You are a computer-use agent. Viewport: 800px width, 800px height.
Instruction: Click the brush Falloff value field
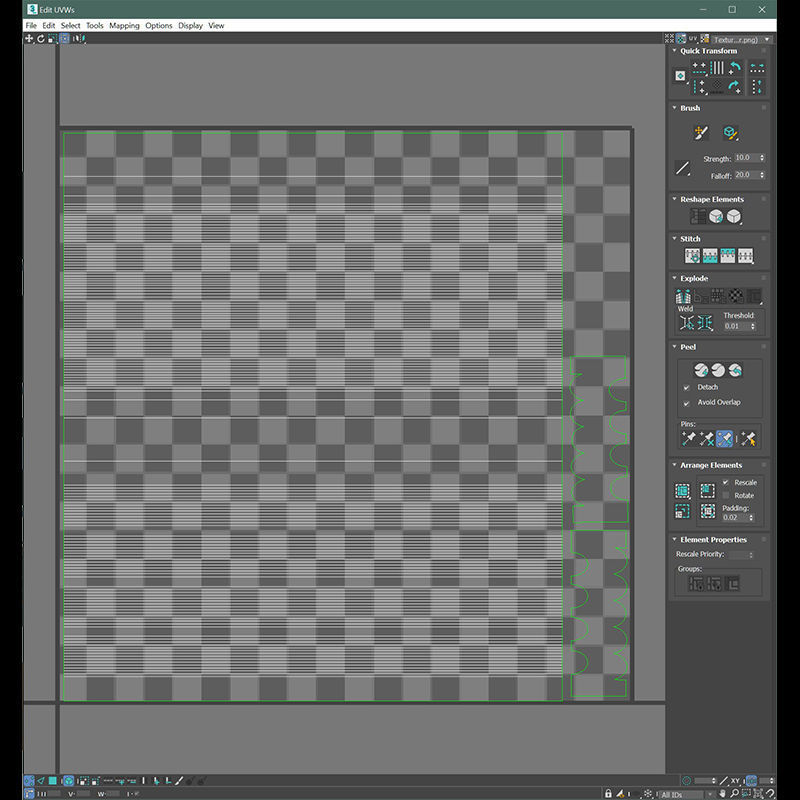[x=746, y=175]
